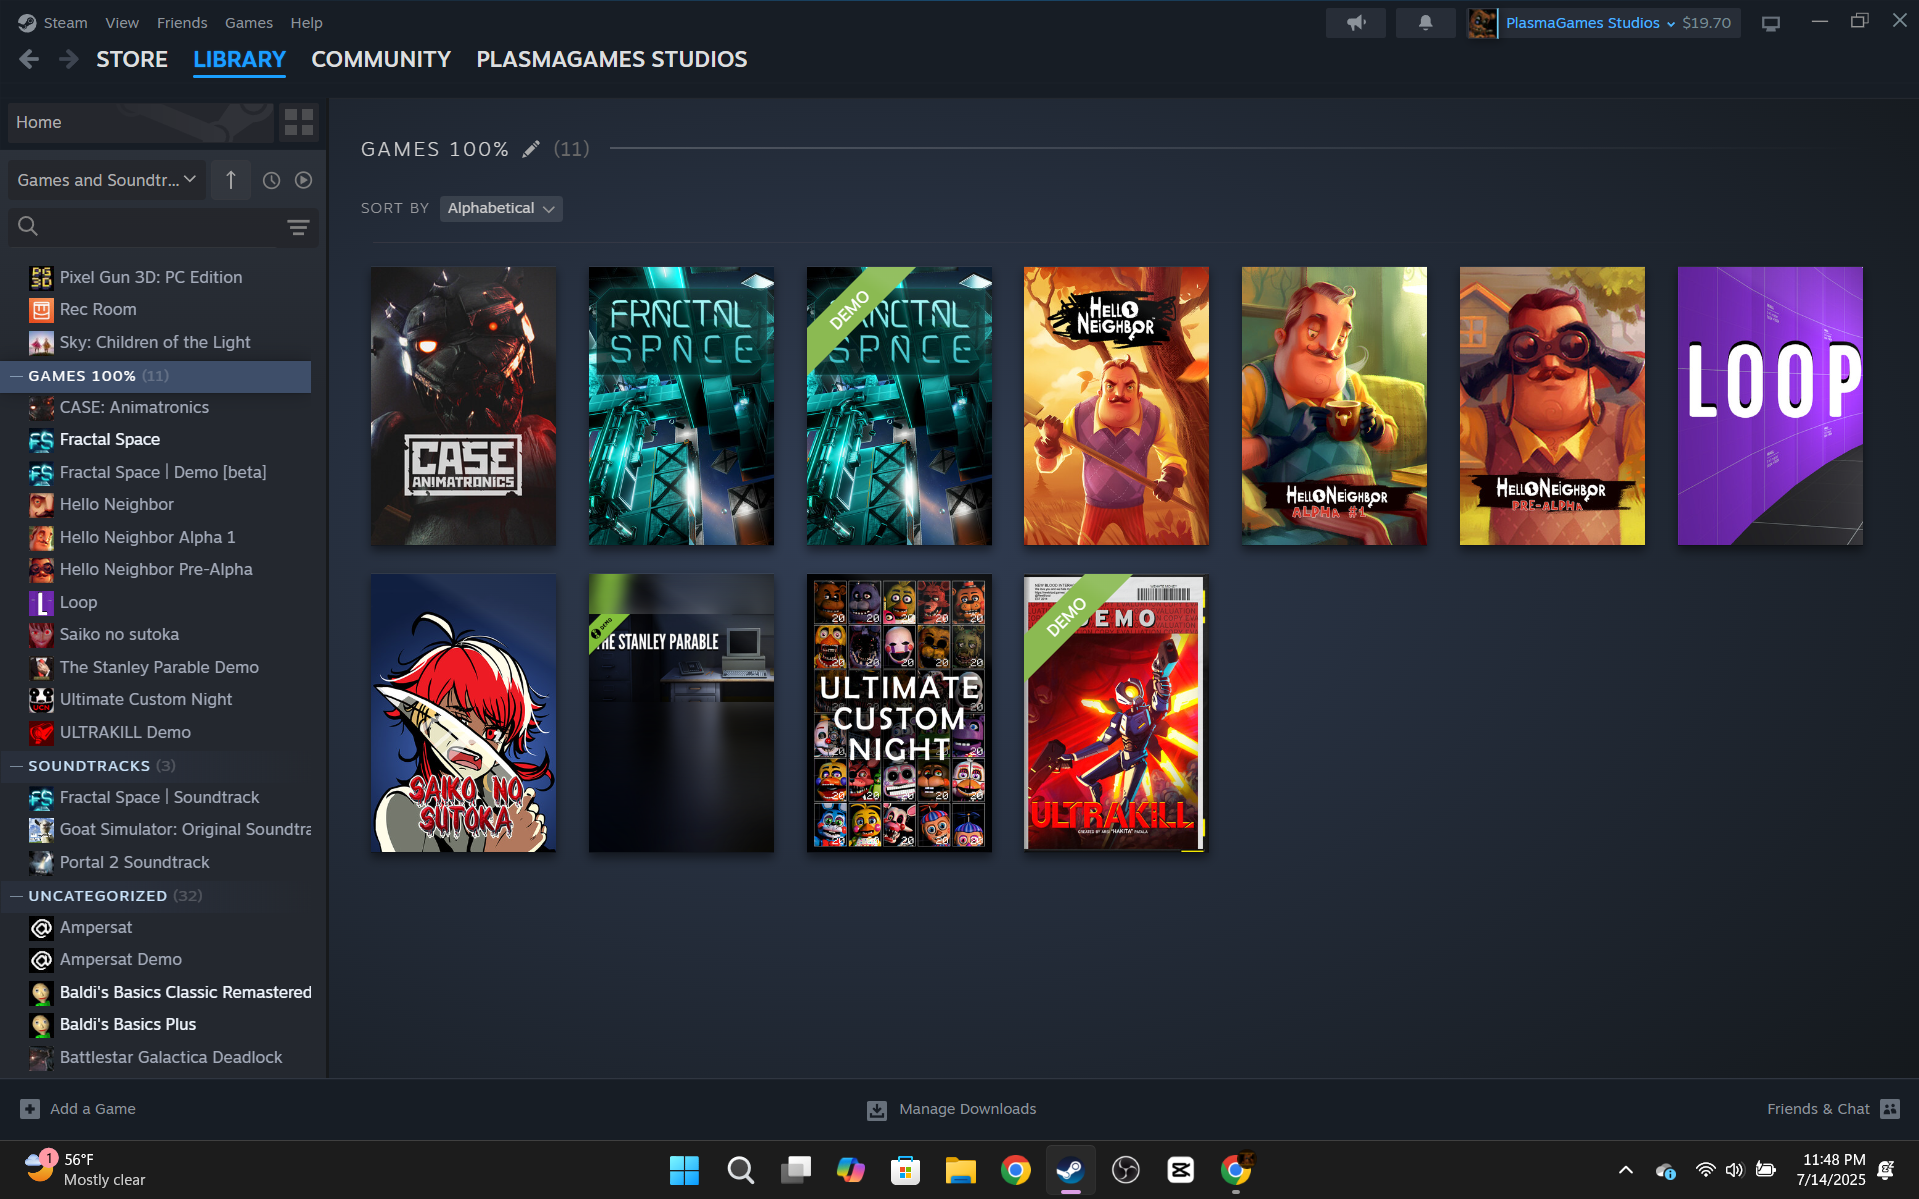Click the wallet balance $19.70
1919x1199 pixels.
1706,23
